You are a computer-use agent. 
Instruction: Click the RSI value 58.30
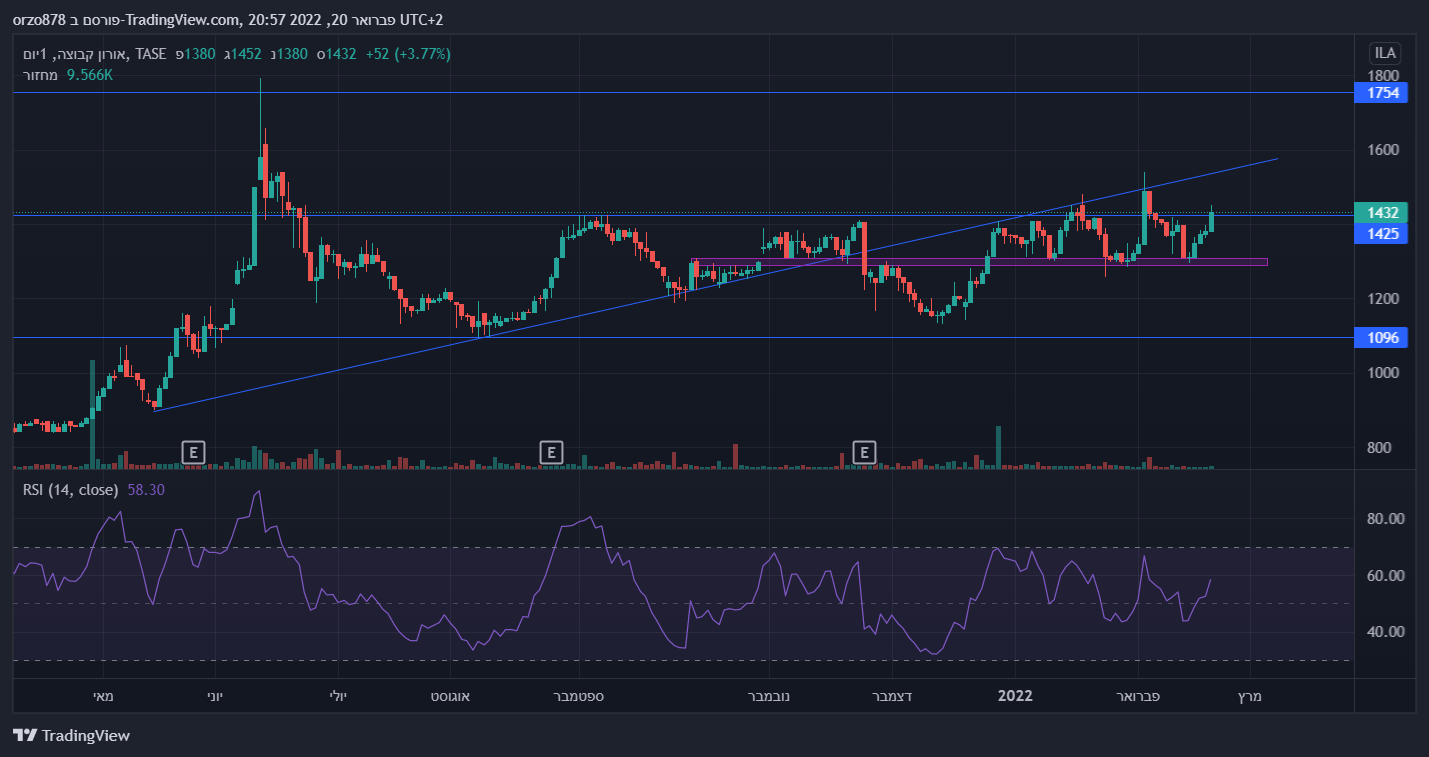[x=146, y=490]
